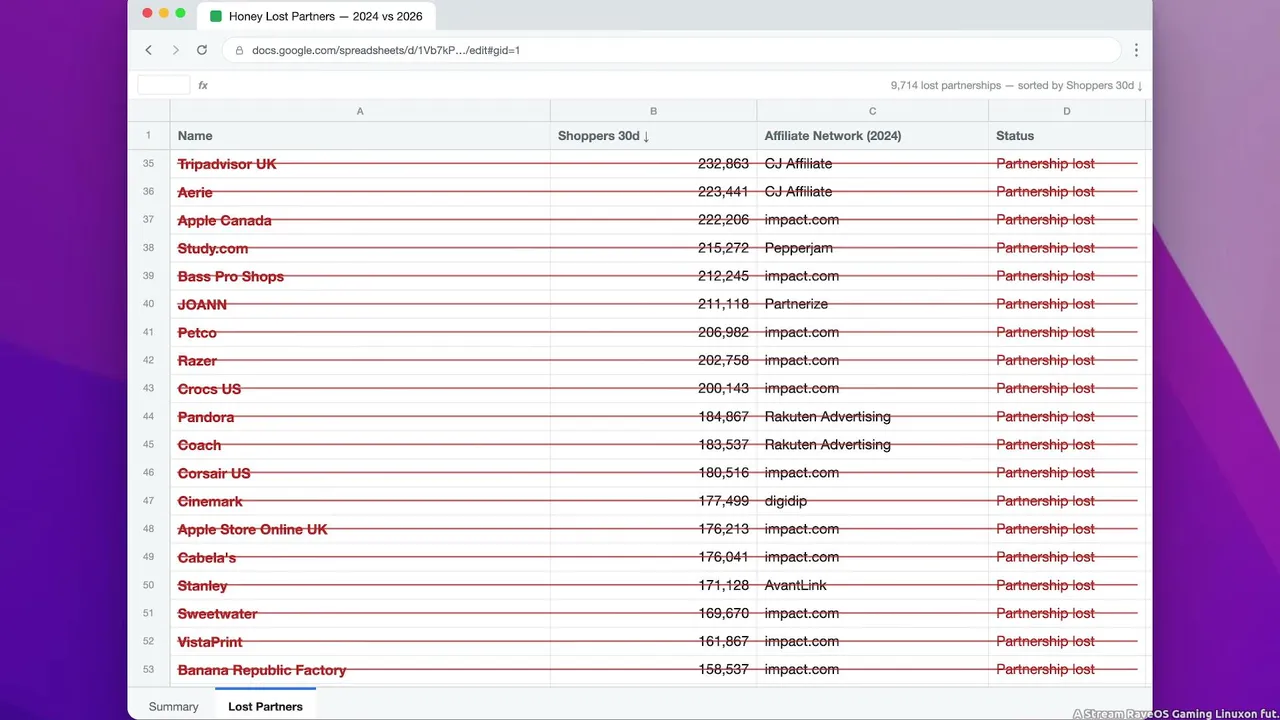
Task: Click Pepperjam network cell
Action: tap(872, 248)
